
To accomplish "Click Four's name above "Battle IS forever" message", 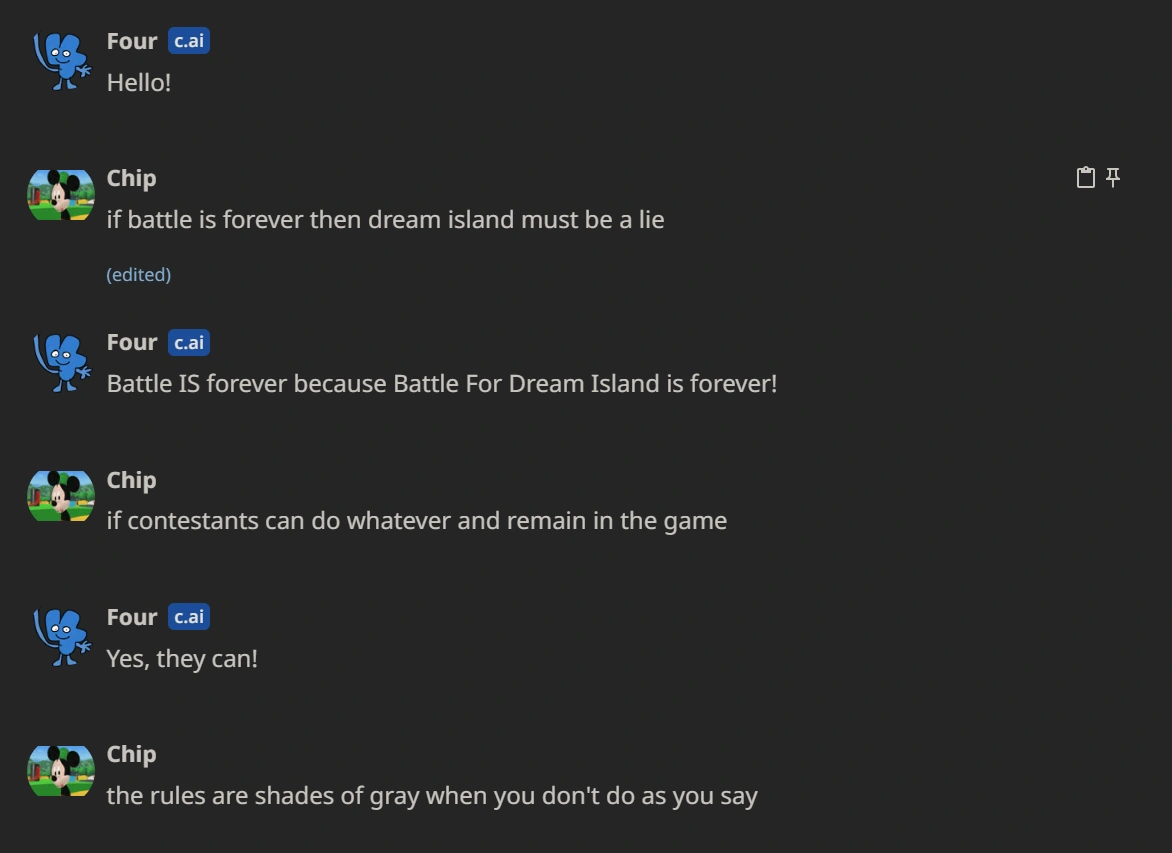I will point(132,342).
